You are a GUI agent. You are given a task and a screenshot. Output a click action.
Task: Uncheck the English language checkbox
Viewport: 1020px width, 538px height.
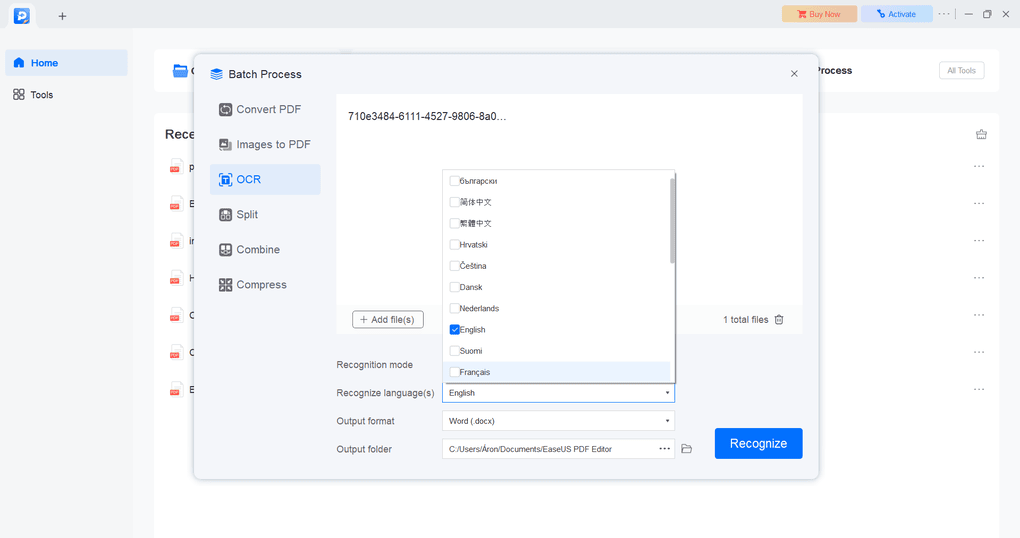coord(454,330)
